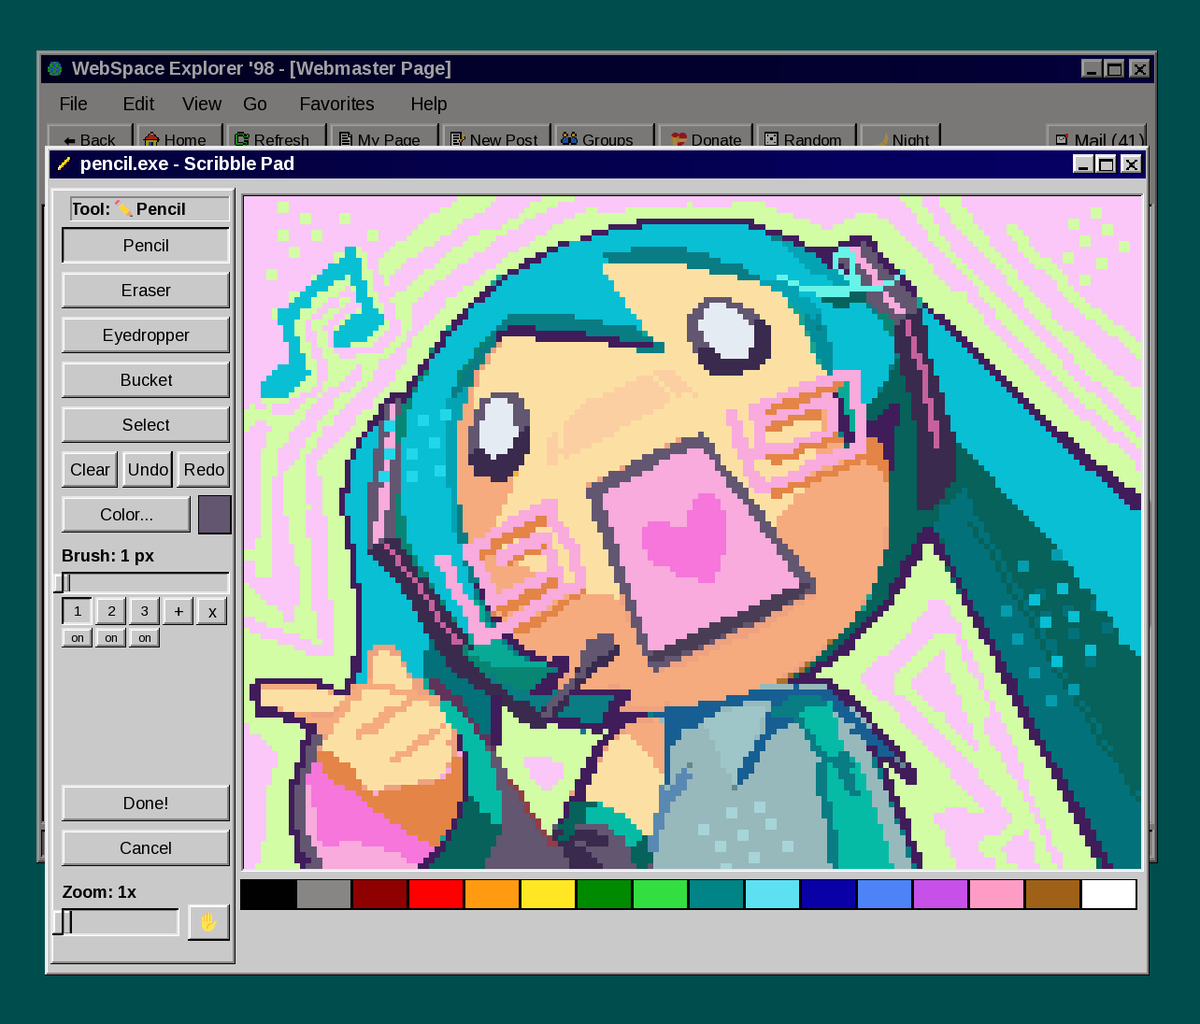Maximize the Scribble Pad window
Viewport: 1200px width, 1024px height.
(x=1106, y=164)
